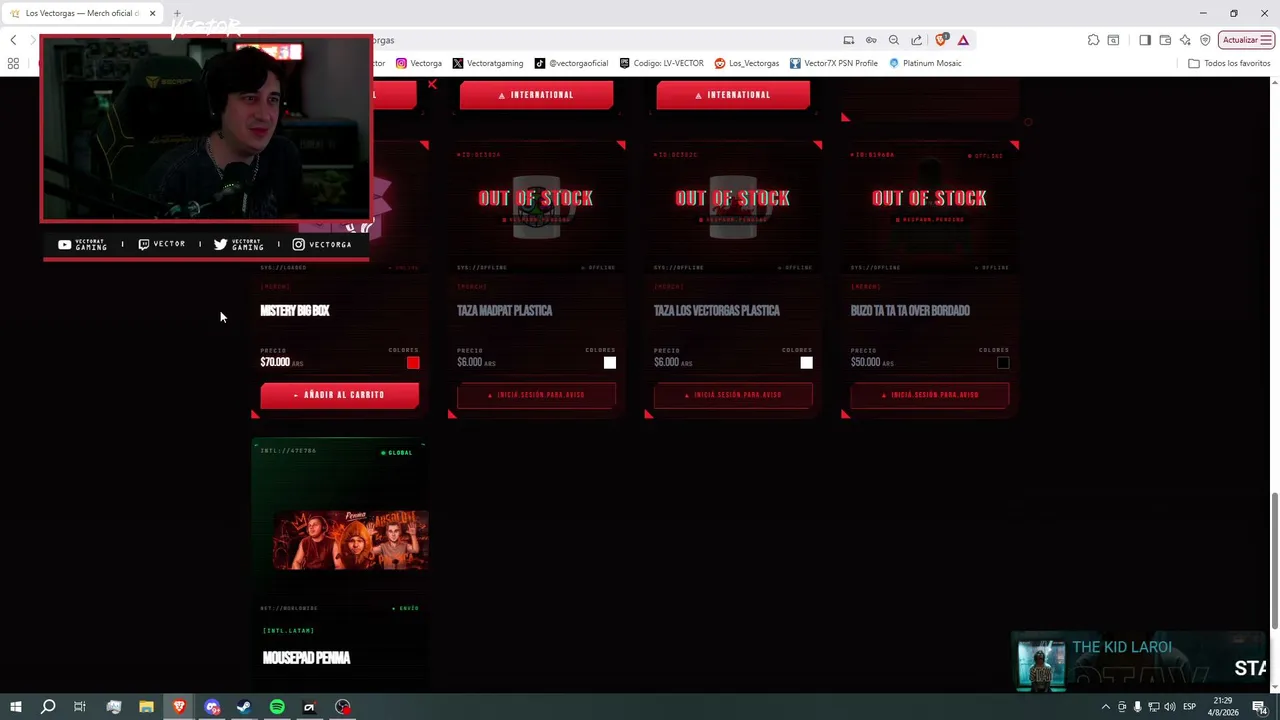Viewport: 1280px width, 720px height.
Task: Open the volume control in system tray
Action: 1170,707
